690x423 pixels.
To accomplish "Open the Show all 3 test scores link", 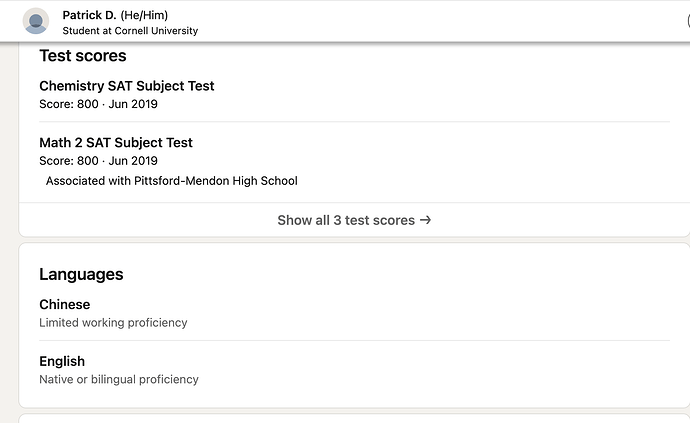I will (346, 220).
